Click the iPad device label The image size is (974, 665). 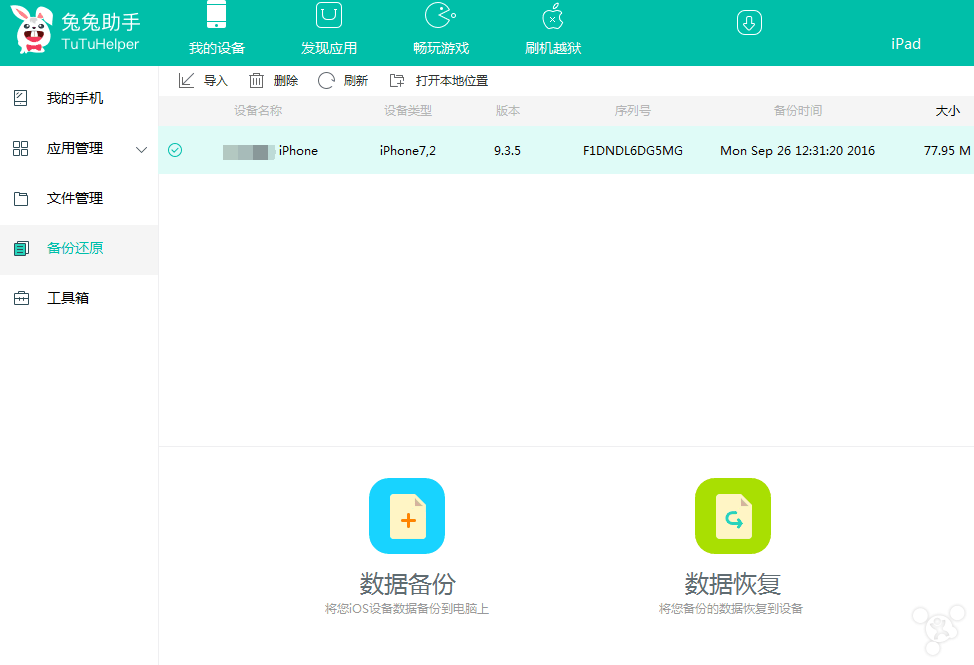906,44
